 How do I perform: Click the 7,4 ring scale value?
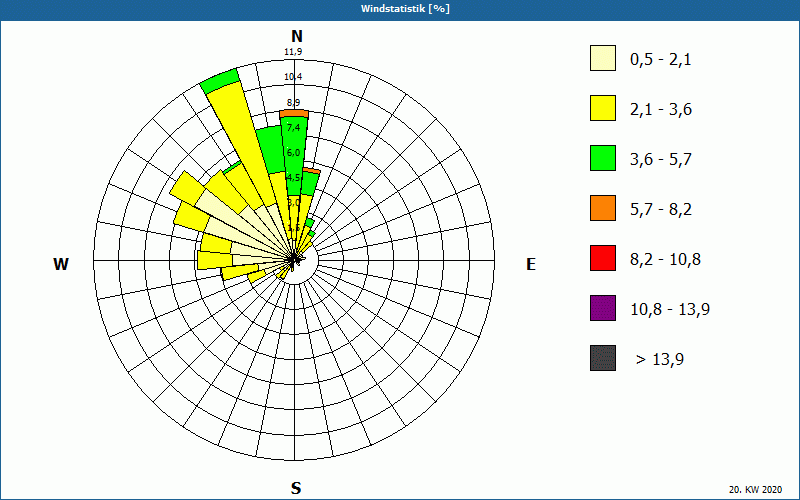293,127
